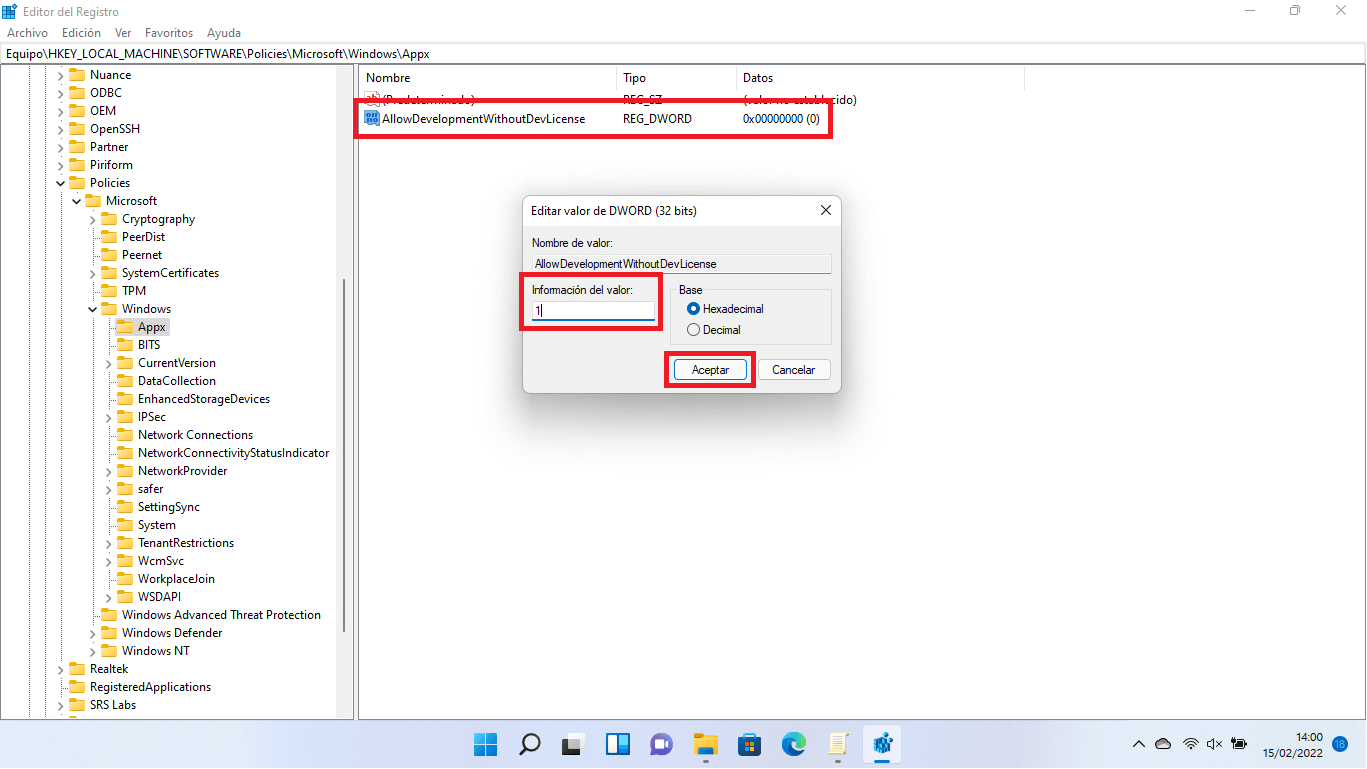Select the Decimal base option
The image size is (1367, 769).
pyautogui.click(x=694, y=330)
